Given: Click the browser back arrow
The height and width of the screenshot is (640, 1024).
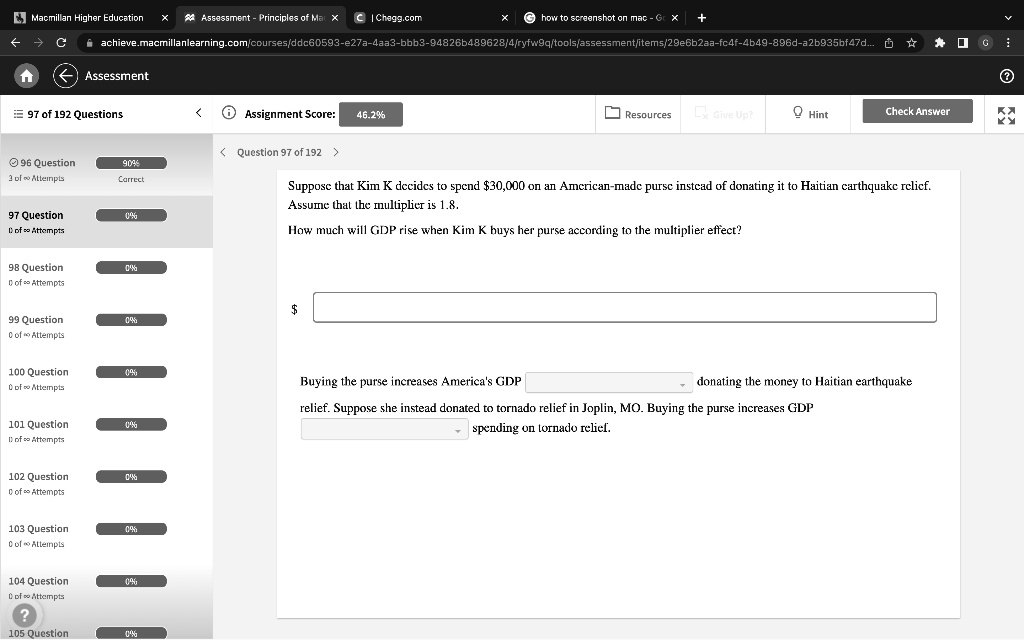Looking at the screenshot, I should tap(16, 42).
